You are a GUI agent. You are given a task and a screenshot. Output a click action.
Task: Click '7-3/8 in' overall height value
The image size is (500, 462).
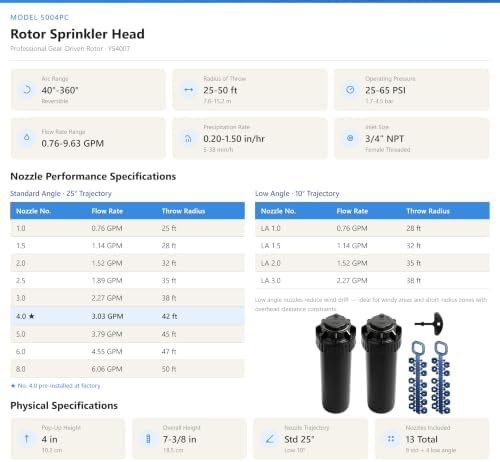tap(179, 439)
